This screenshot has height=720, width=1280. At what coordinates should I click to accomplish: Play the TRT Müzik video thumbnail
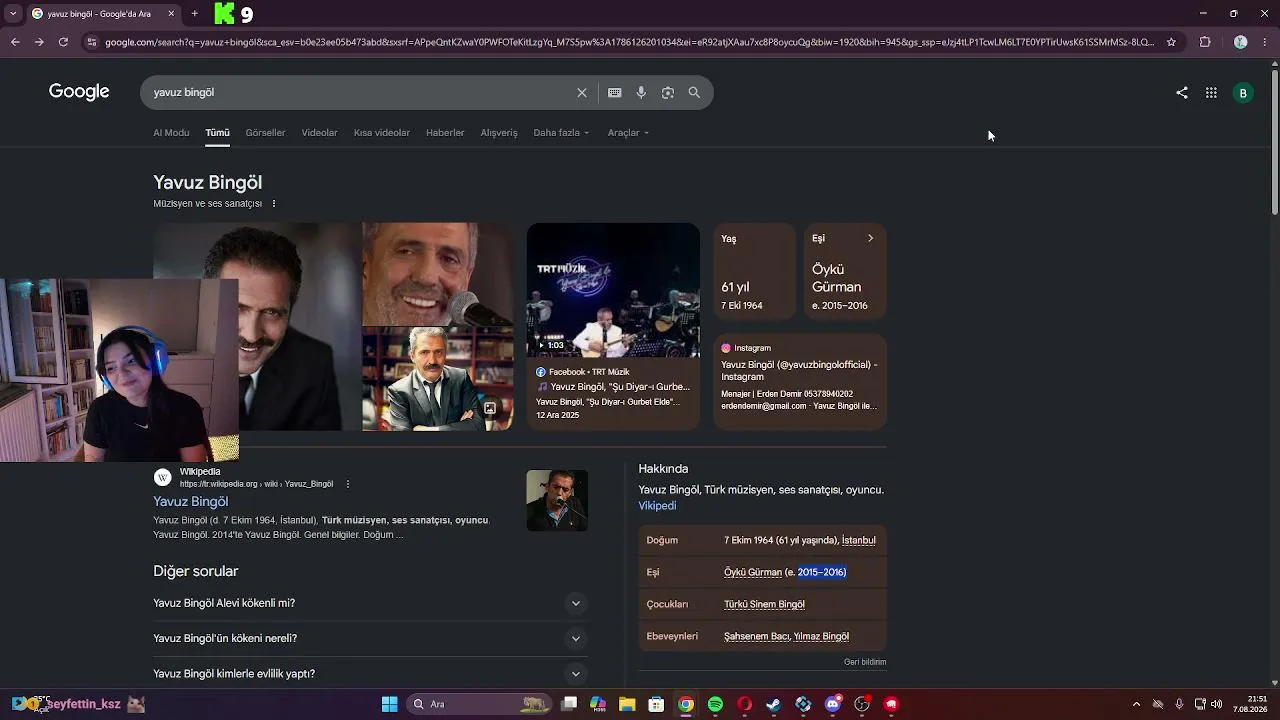(x=613, y=290)
